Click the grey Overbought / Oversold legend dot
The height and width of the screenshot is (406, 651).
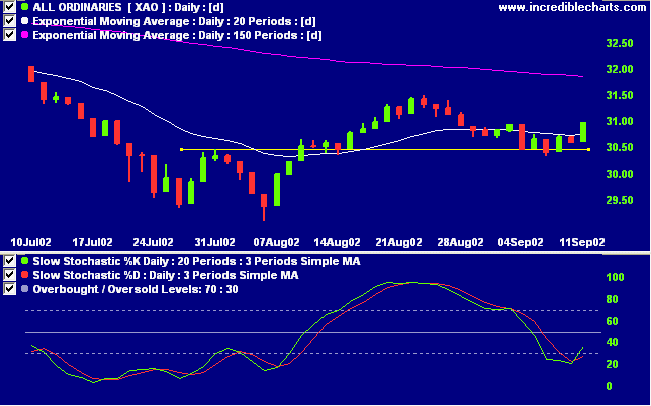tap(24, 289)
